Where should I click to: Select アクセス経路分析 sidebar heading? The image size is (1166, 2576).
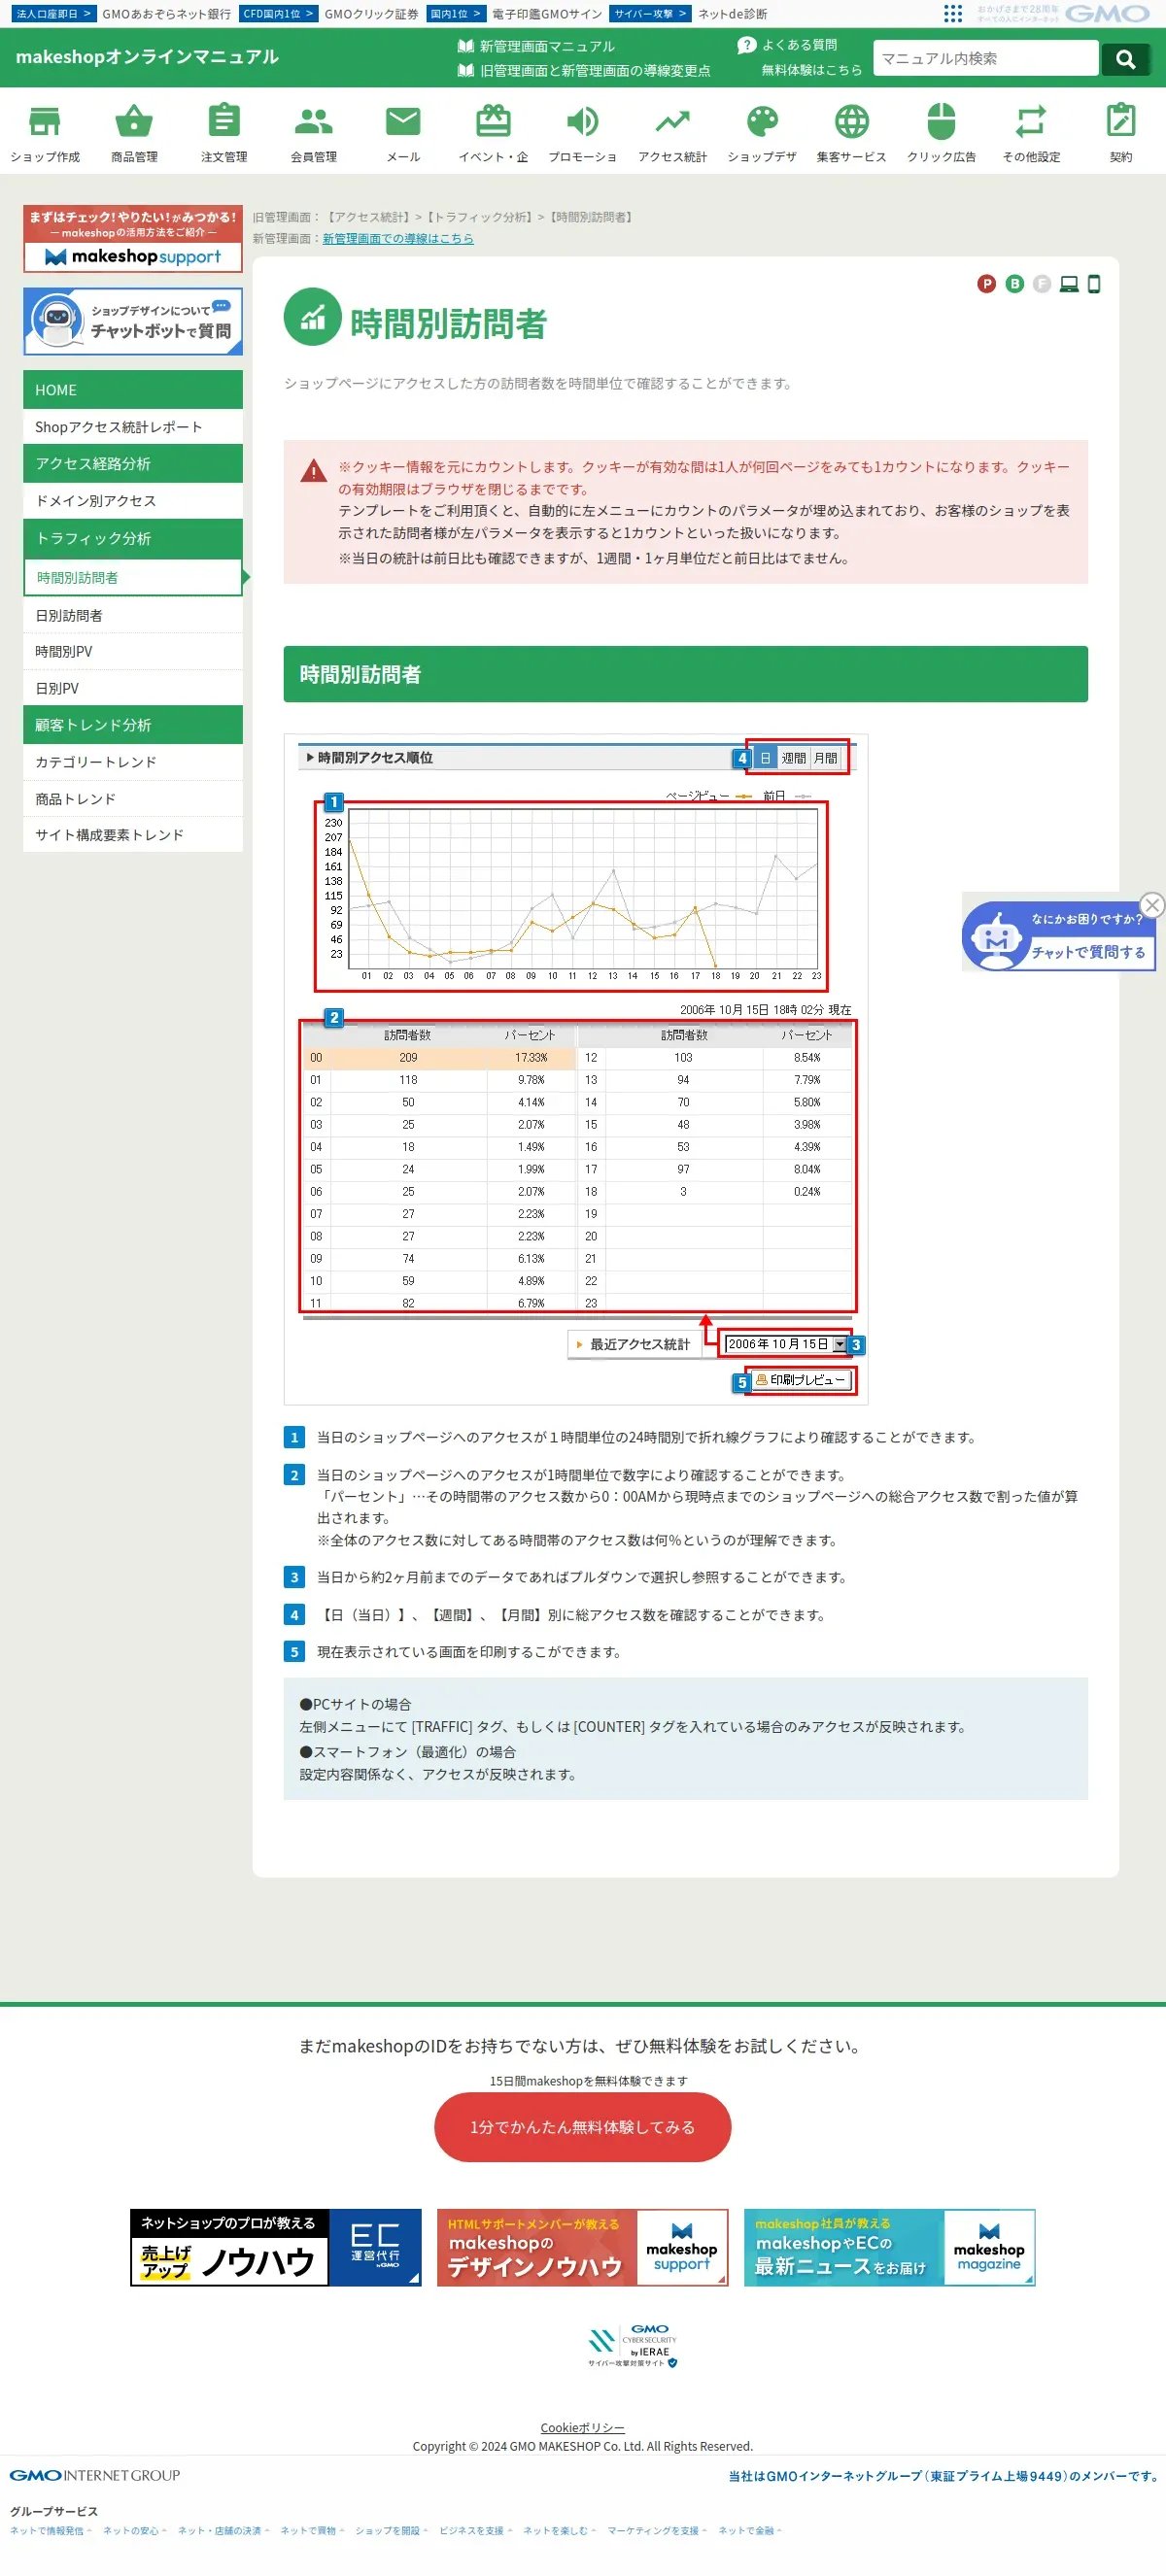(133, 464)
